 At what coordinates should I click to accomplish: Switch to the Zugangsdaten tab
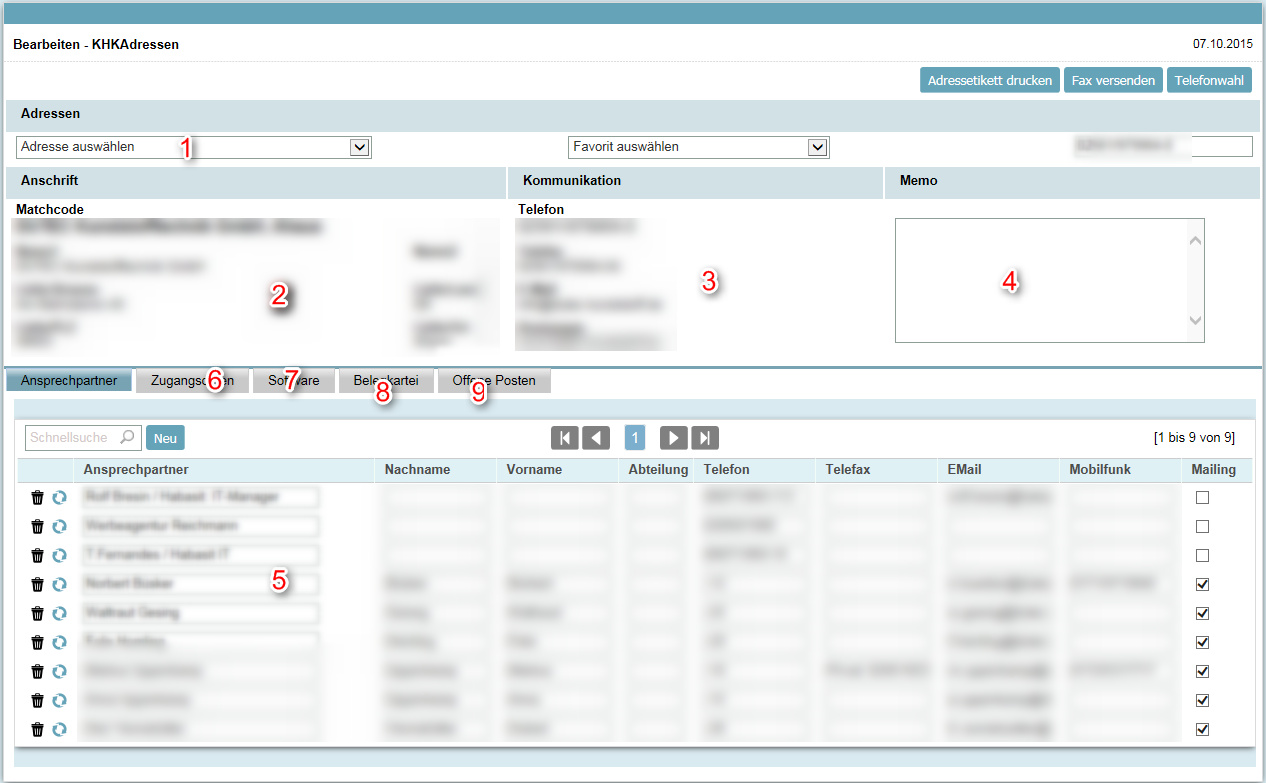(x=192, y=381)
